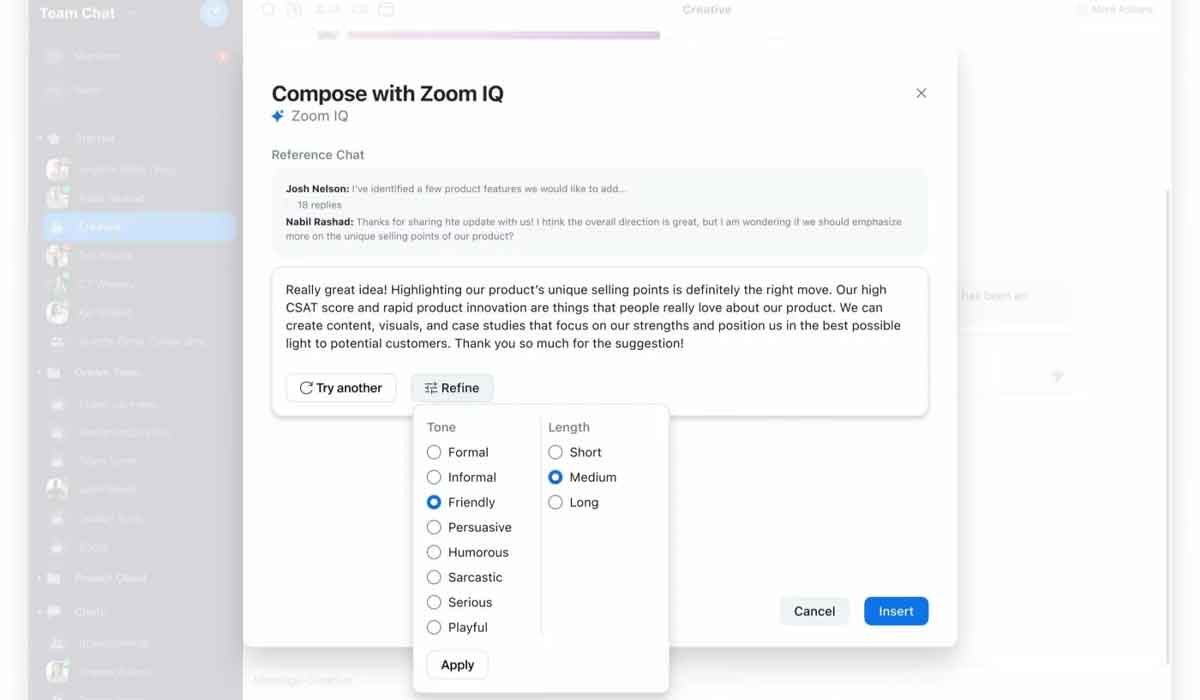The height and width of the screenshot is (700, 1200).
Task: Choose the Long length option
Action: point(556,502)
